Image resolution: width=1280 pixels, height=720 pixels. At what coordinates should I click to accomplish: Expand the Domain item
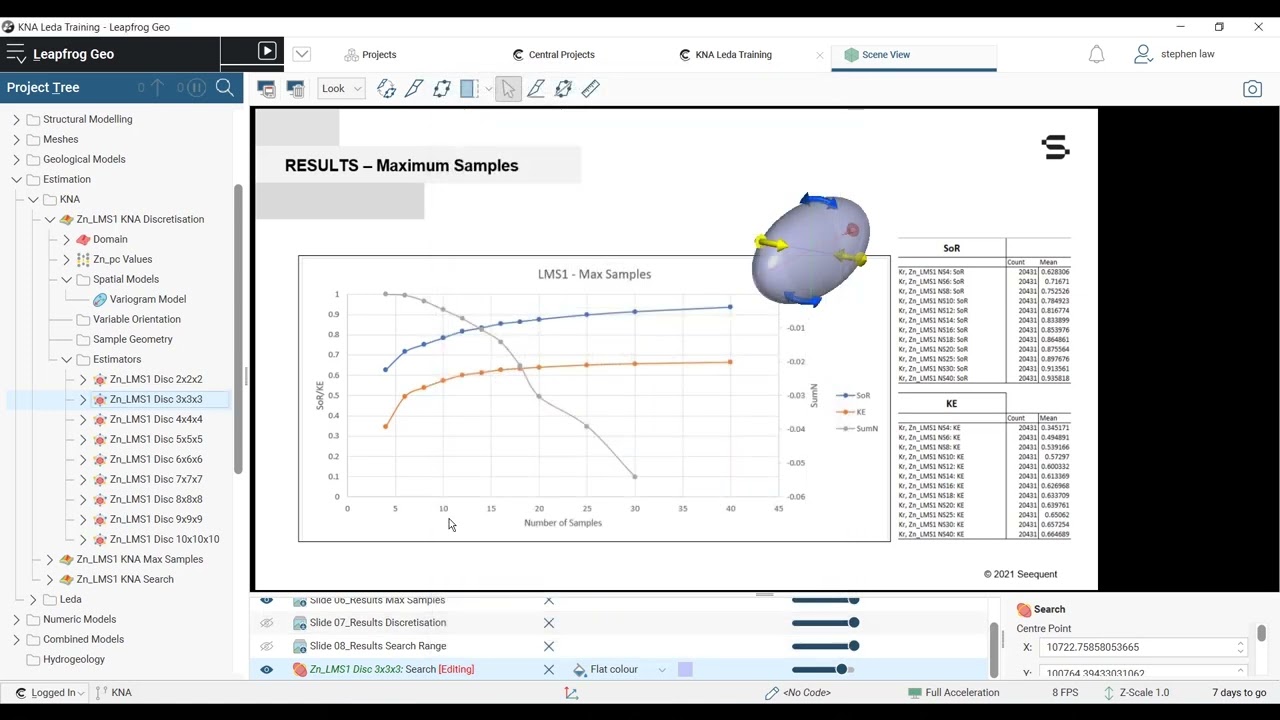pos(66,239)
